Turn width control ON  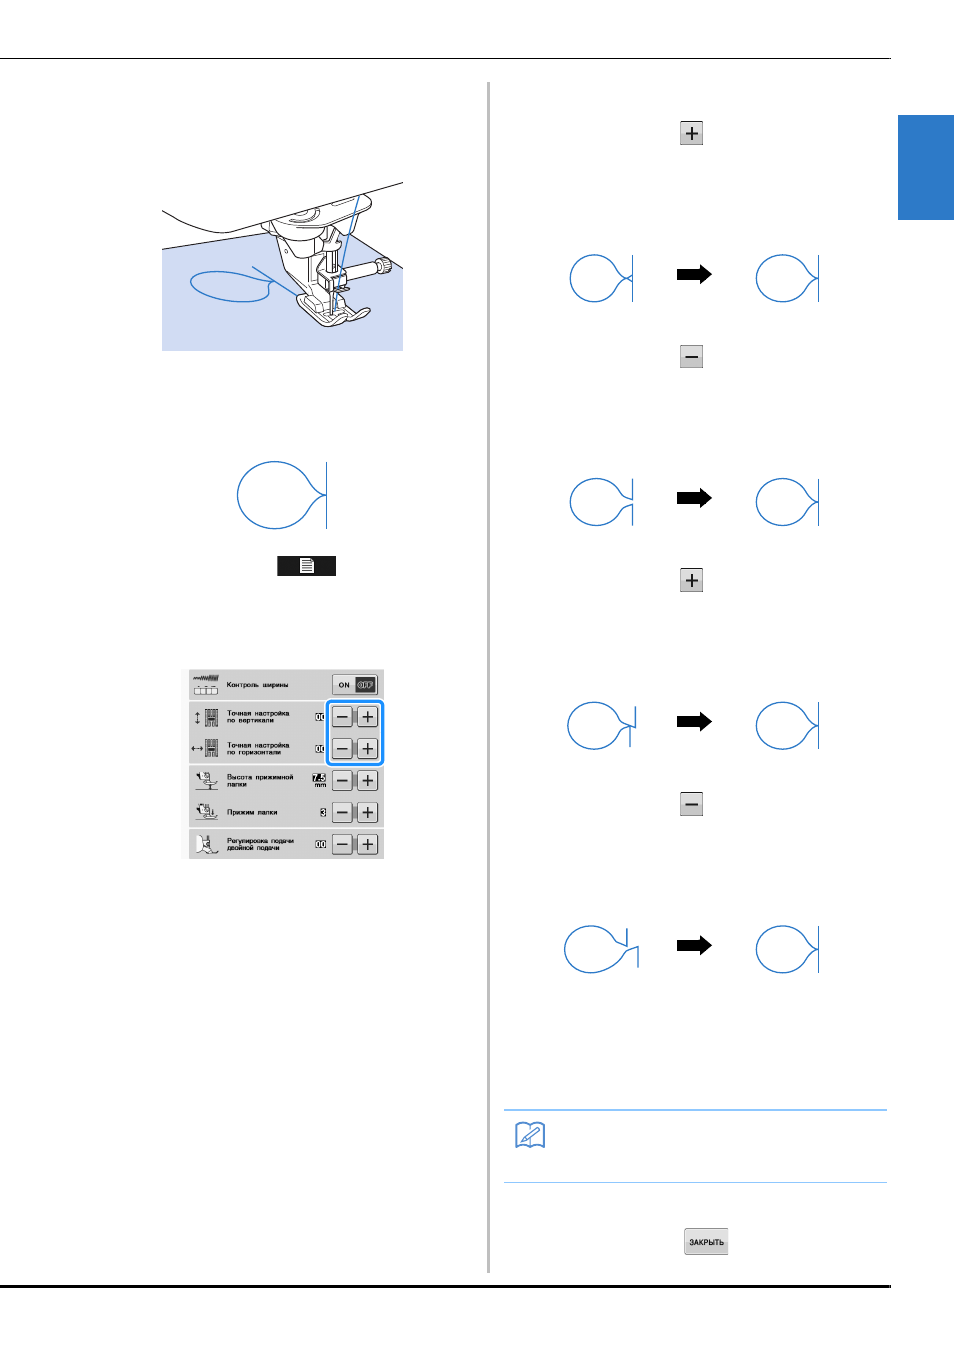344,685
